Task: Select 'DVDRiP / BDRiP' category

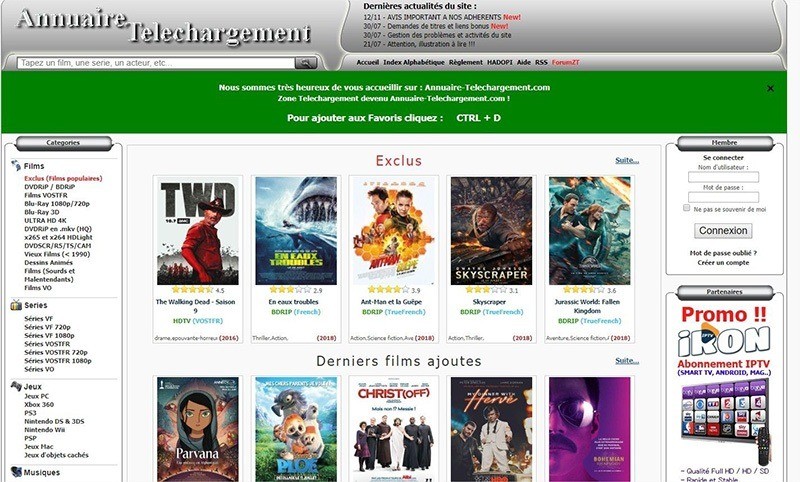Action: coord(49,187)
